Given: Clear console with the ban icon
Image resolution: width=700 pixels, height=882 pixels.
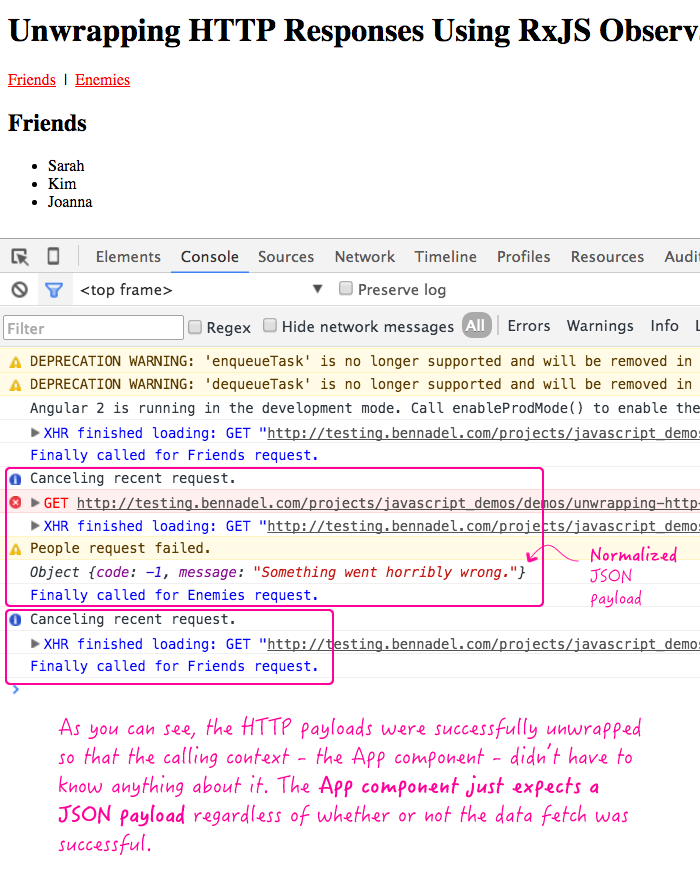Looking at the screenshot, I should click(x=20, y=290).
